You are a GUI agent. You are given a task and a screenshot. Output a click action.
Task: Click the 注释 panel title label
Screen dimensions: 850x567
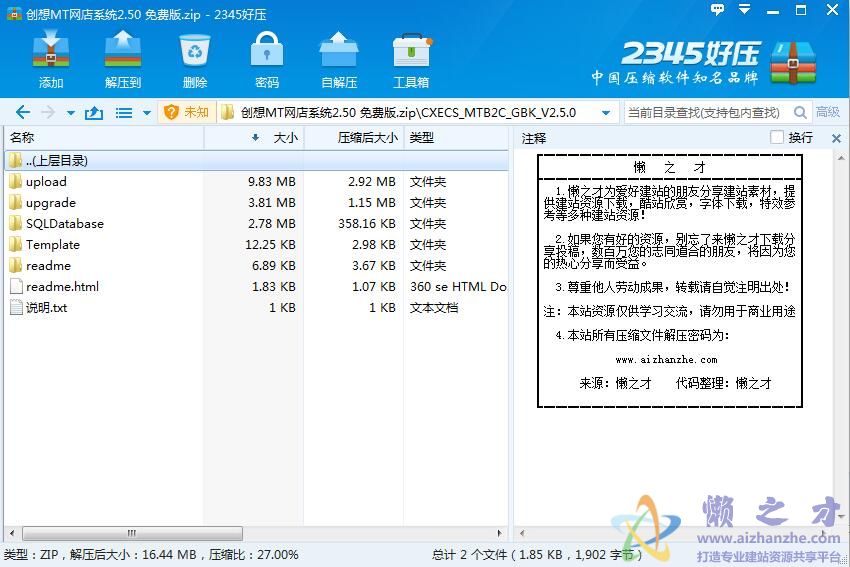point(533,138)
